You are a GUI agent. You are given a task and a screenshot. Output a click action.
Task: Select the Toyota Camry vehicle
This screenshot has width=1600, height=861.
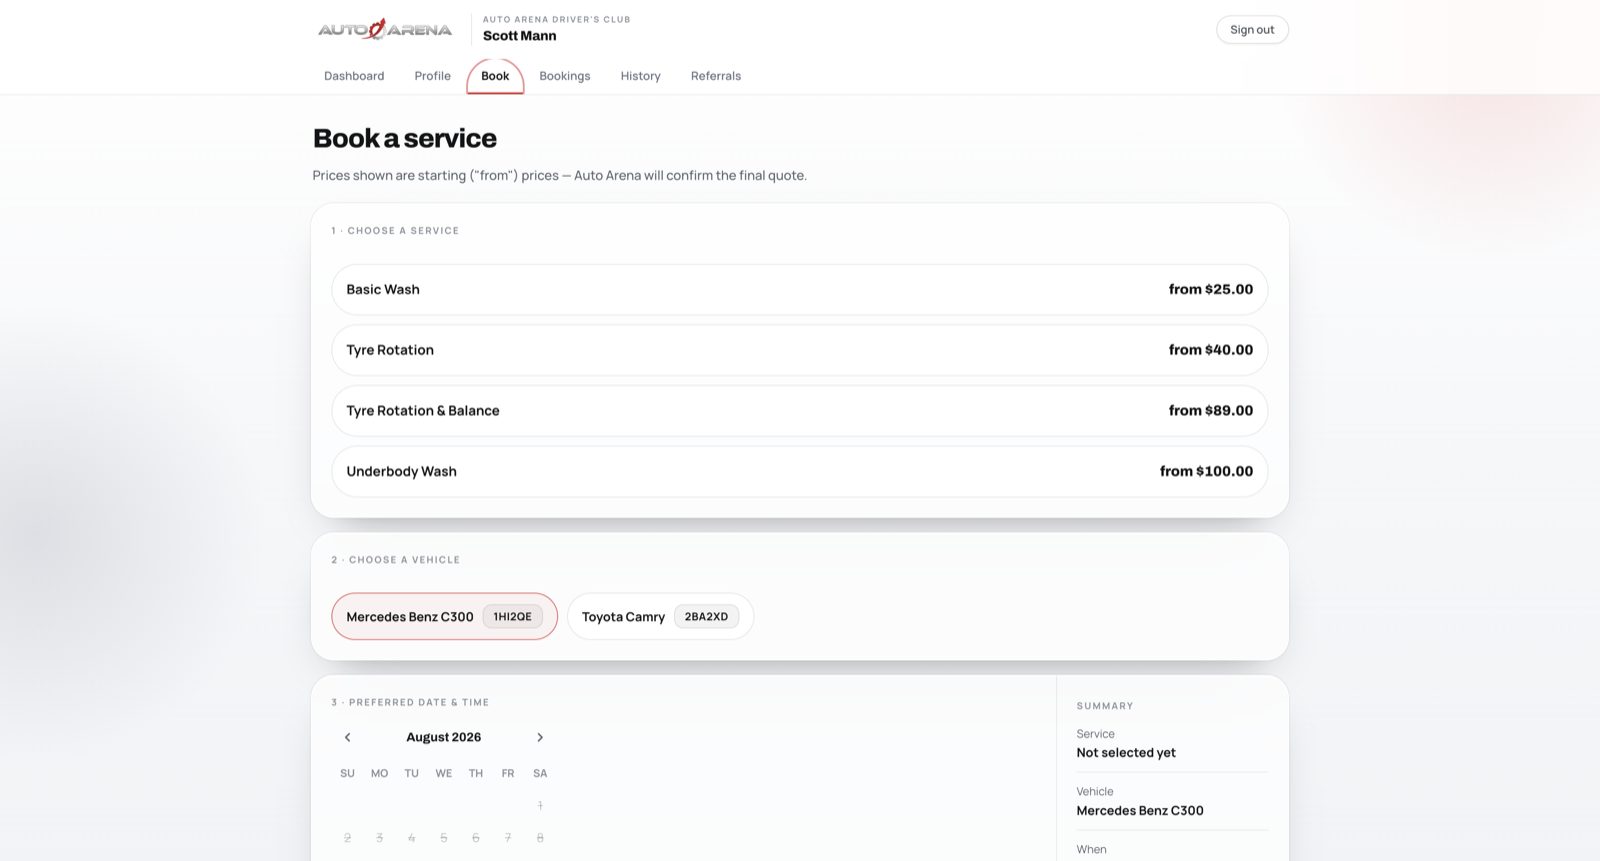point(660,616)
